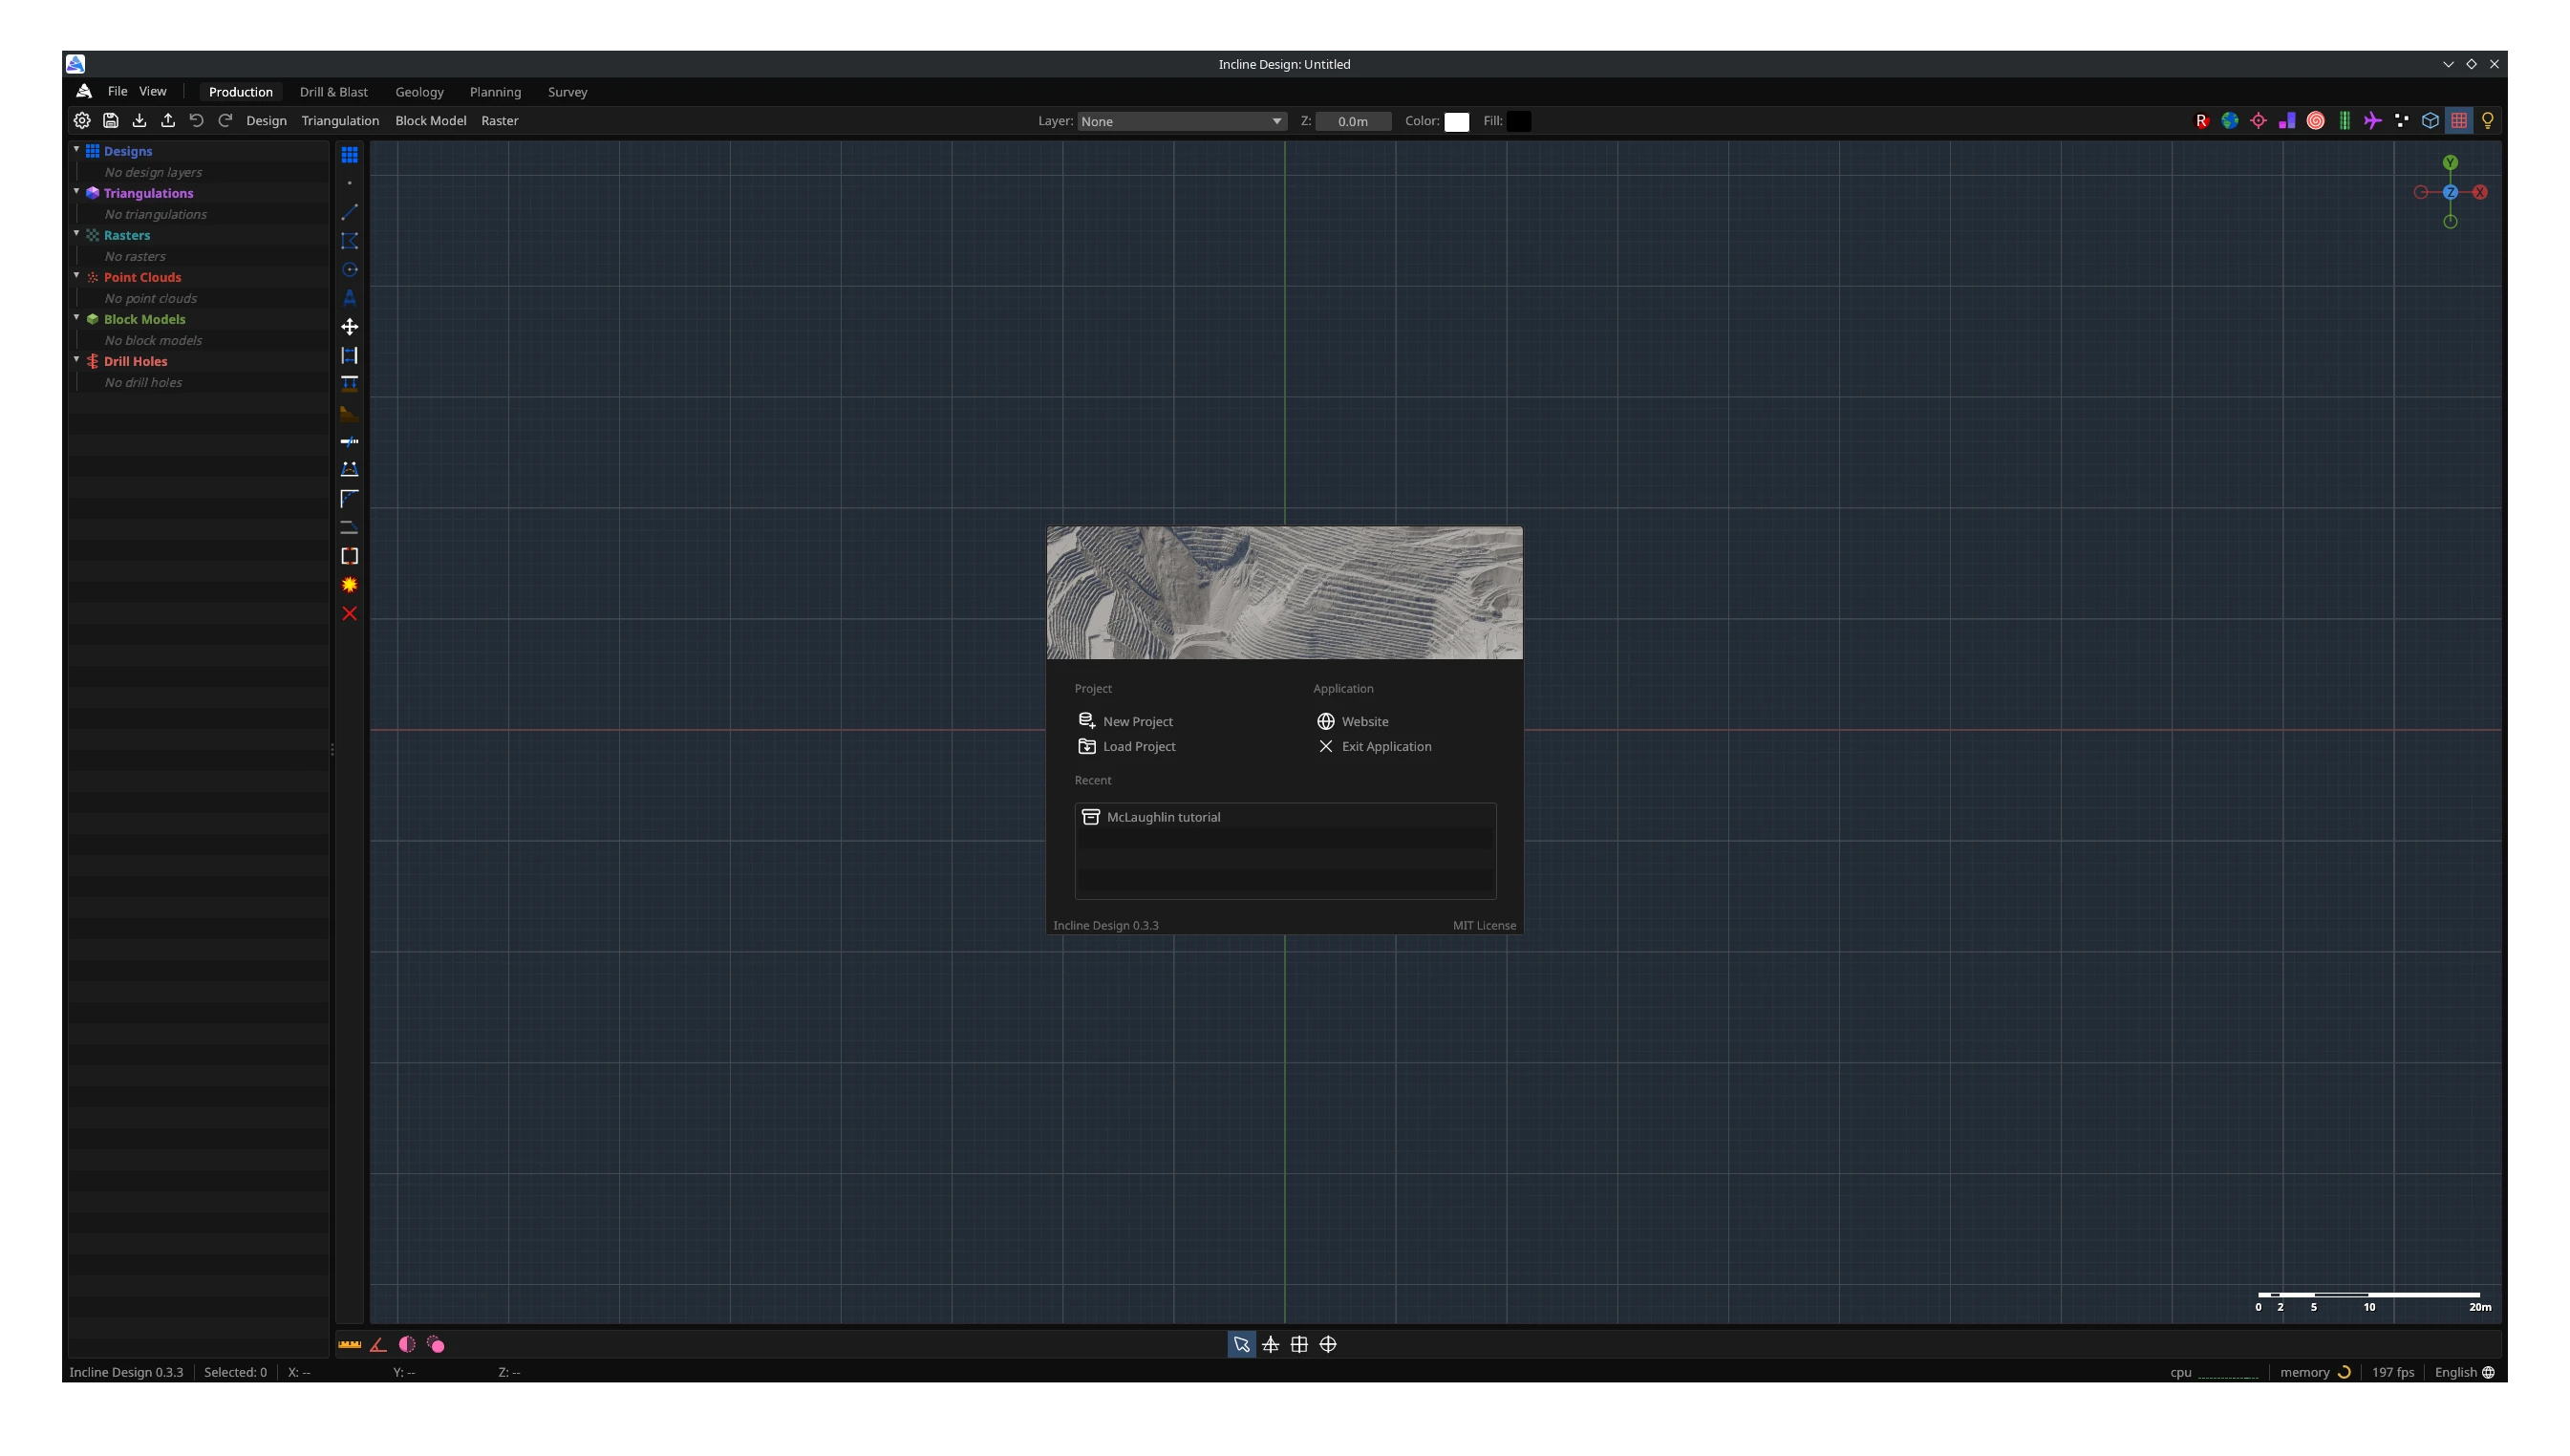Select the horizontal offset arrows tool
This screenshot has height=1456, width=2570.
(349, 356)
